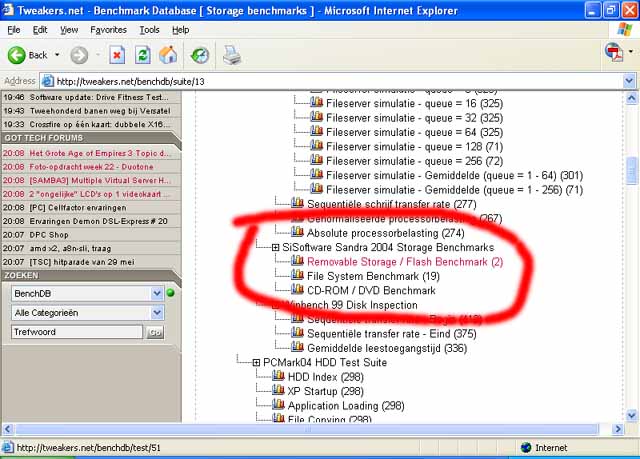Go back using the Back button
The height and width of the screenshot is (459, 640).
coord(27,55)
